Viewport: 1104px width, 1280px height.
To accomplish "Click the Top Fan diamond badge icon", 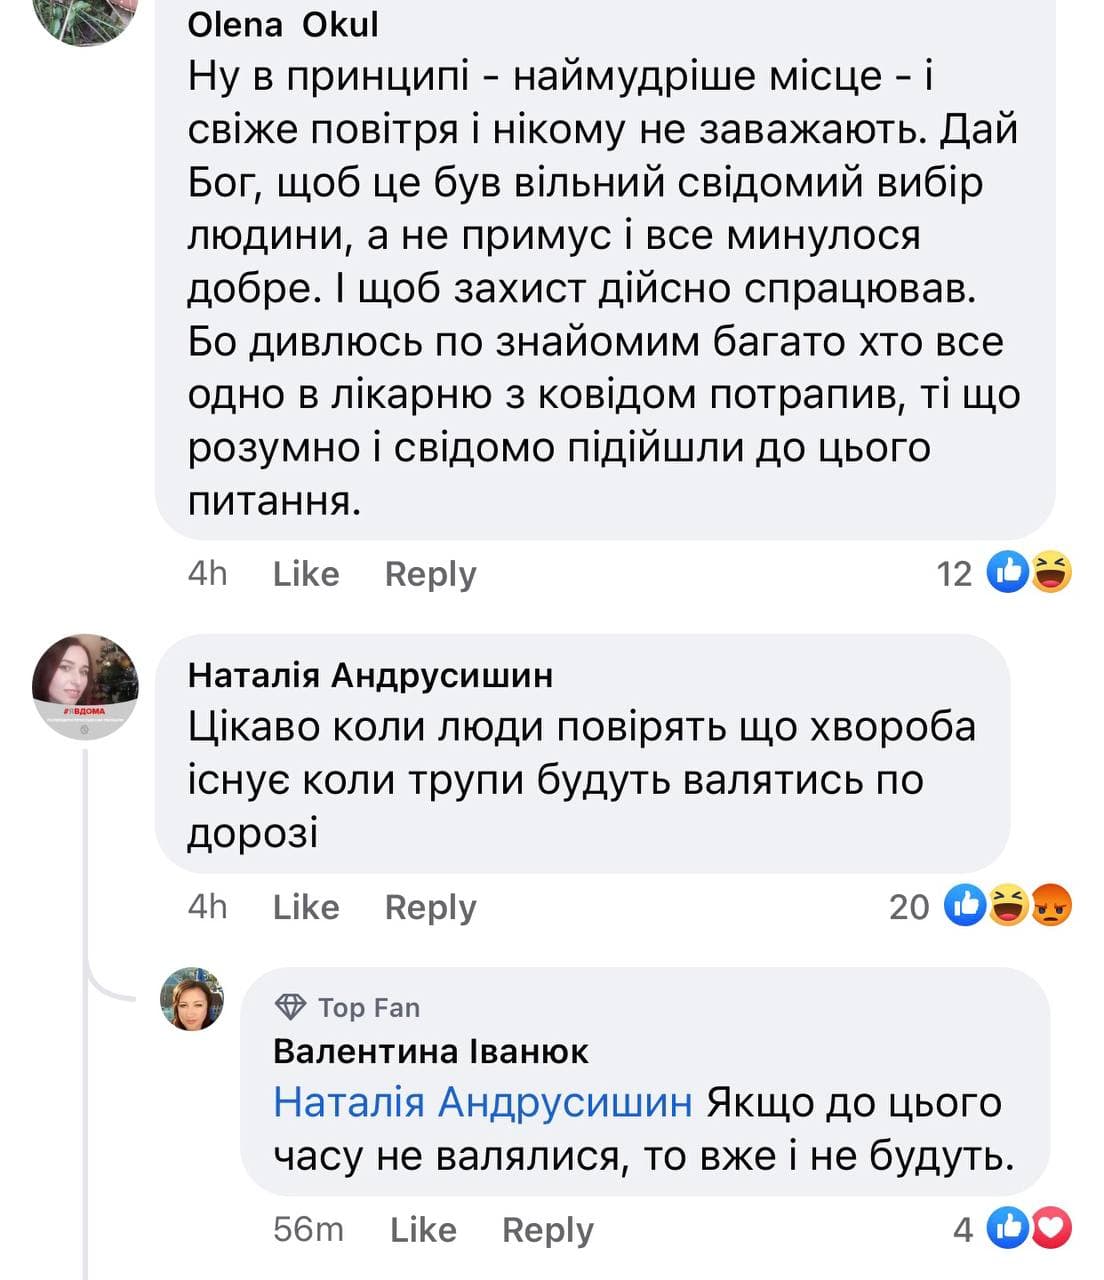I will [290, 1007].
